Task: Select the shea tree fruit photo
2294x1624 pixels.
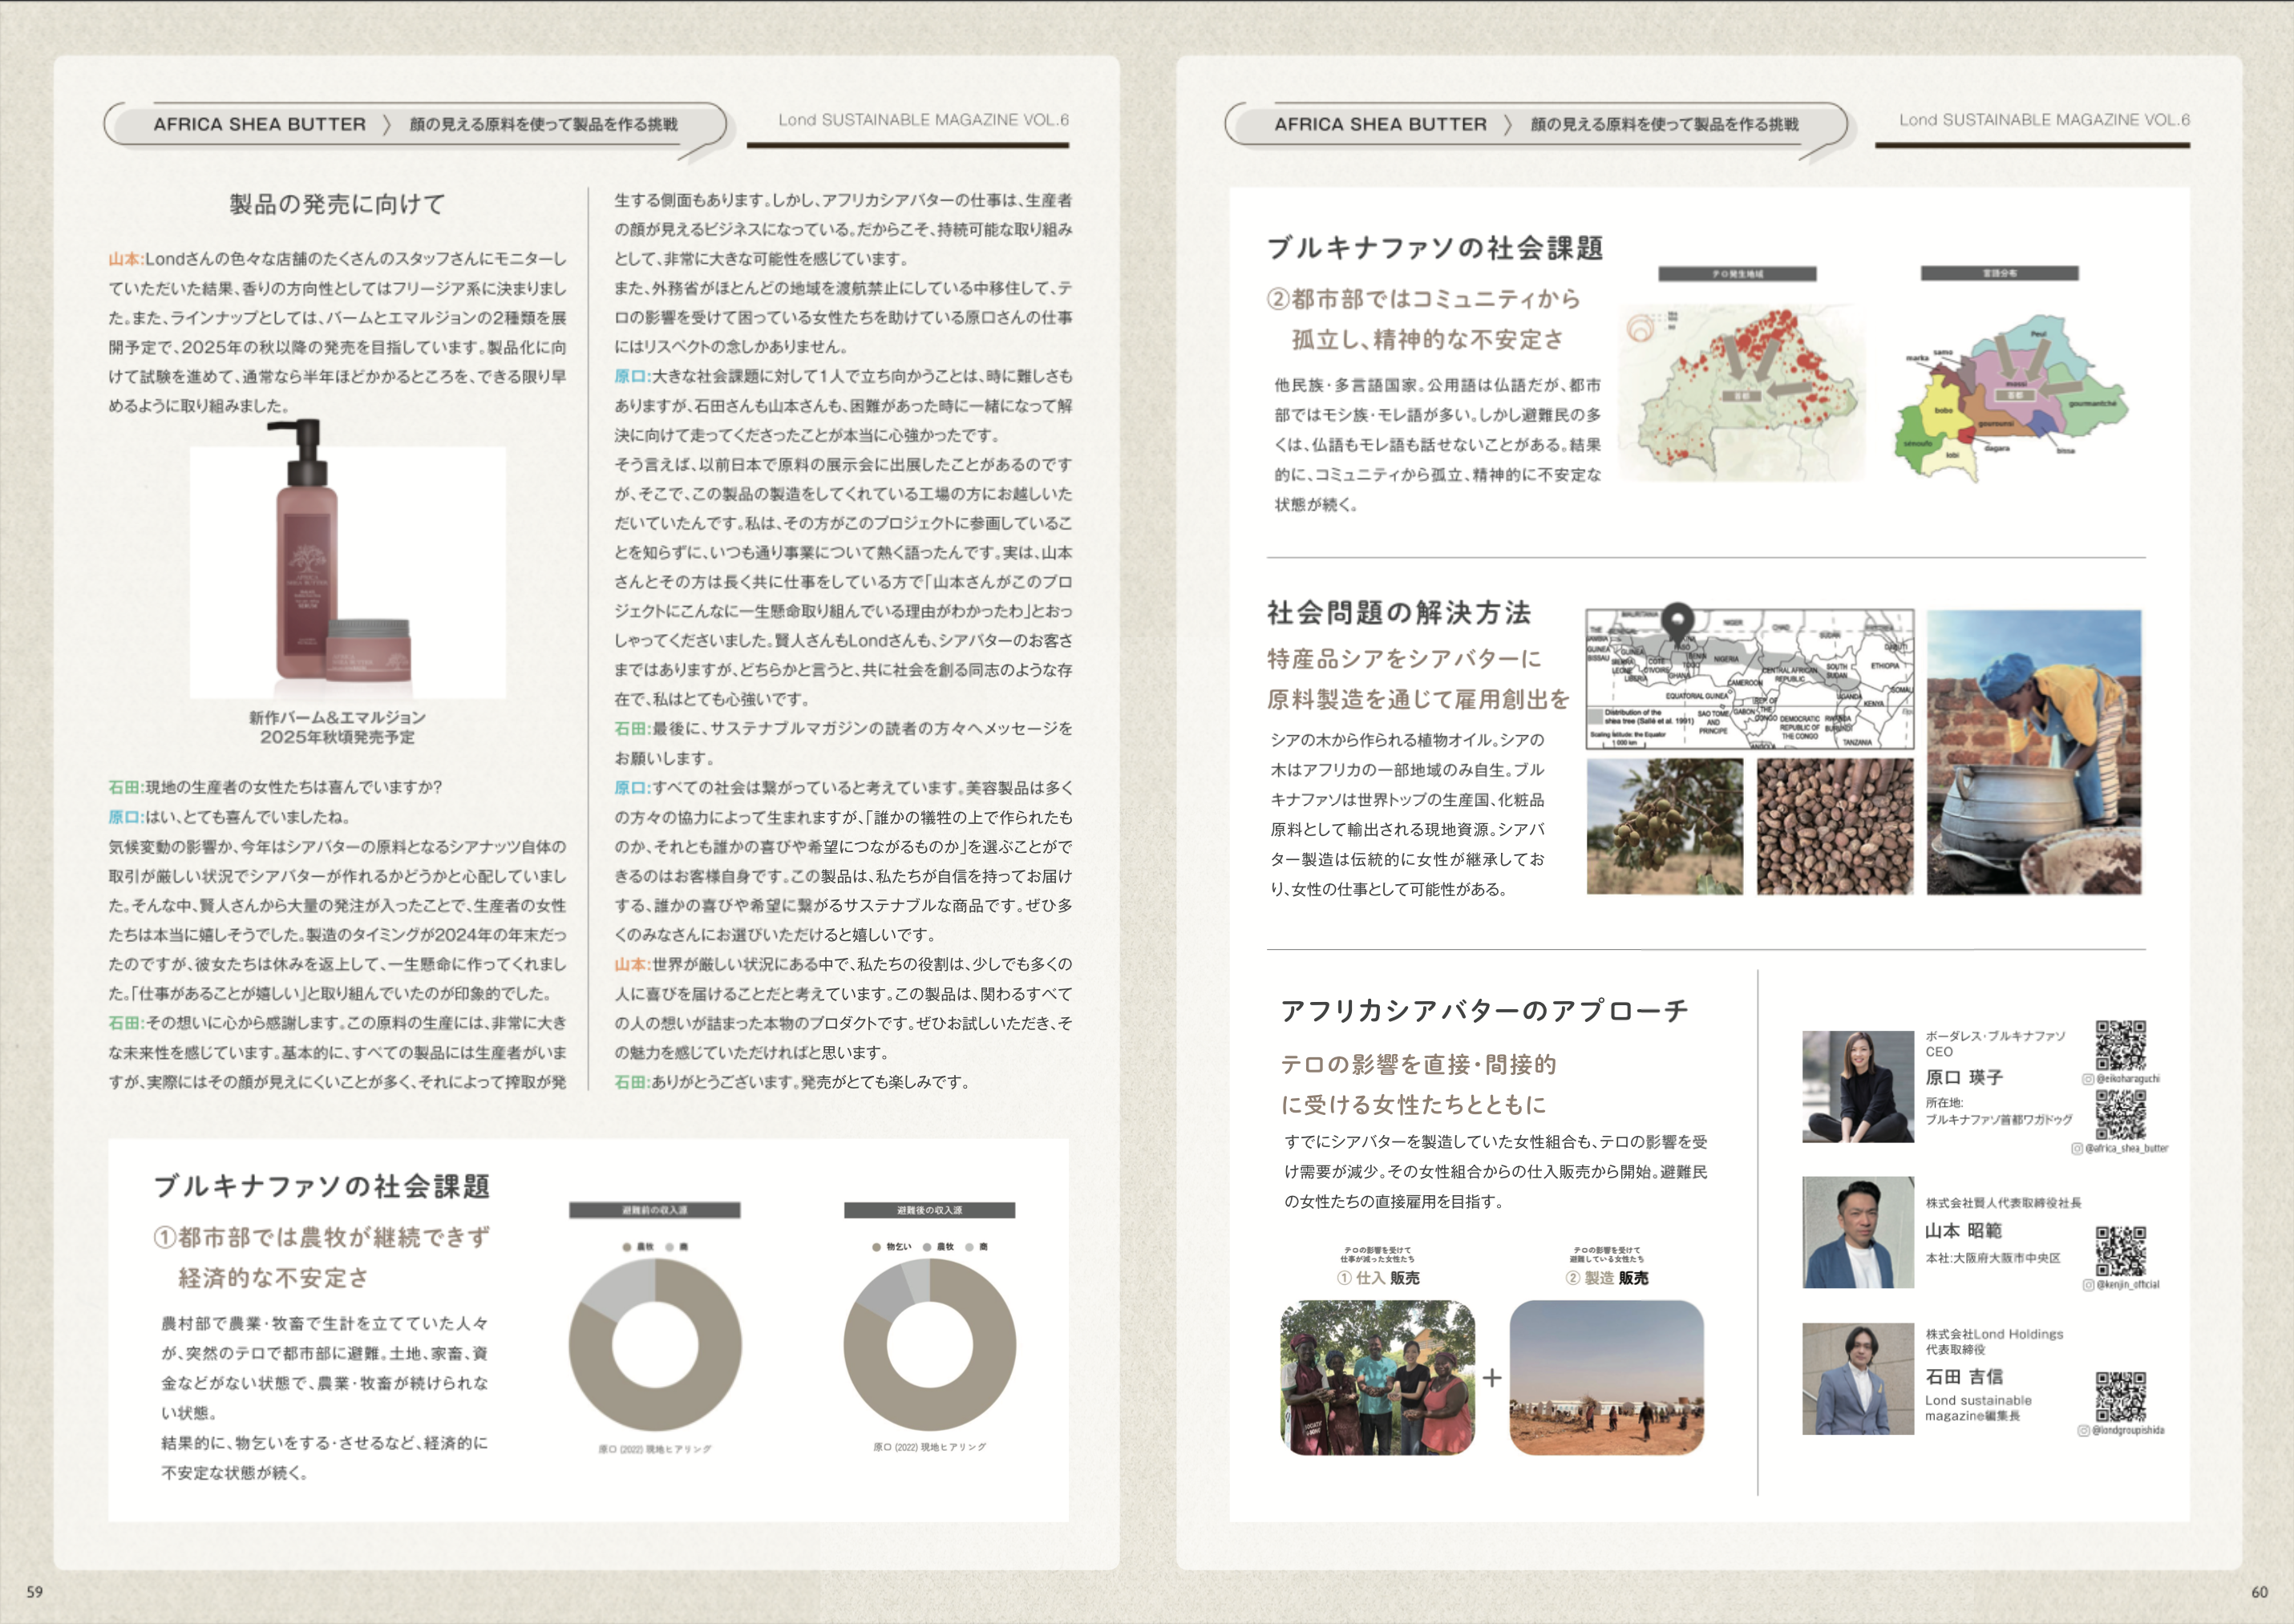Action: pos(1665,826)
